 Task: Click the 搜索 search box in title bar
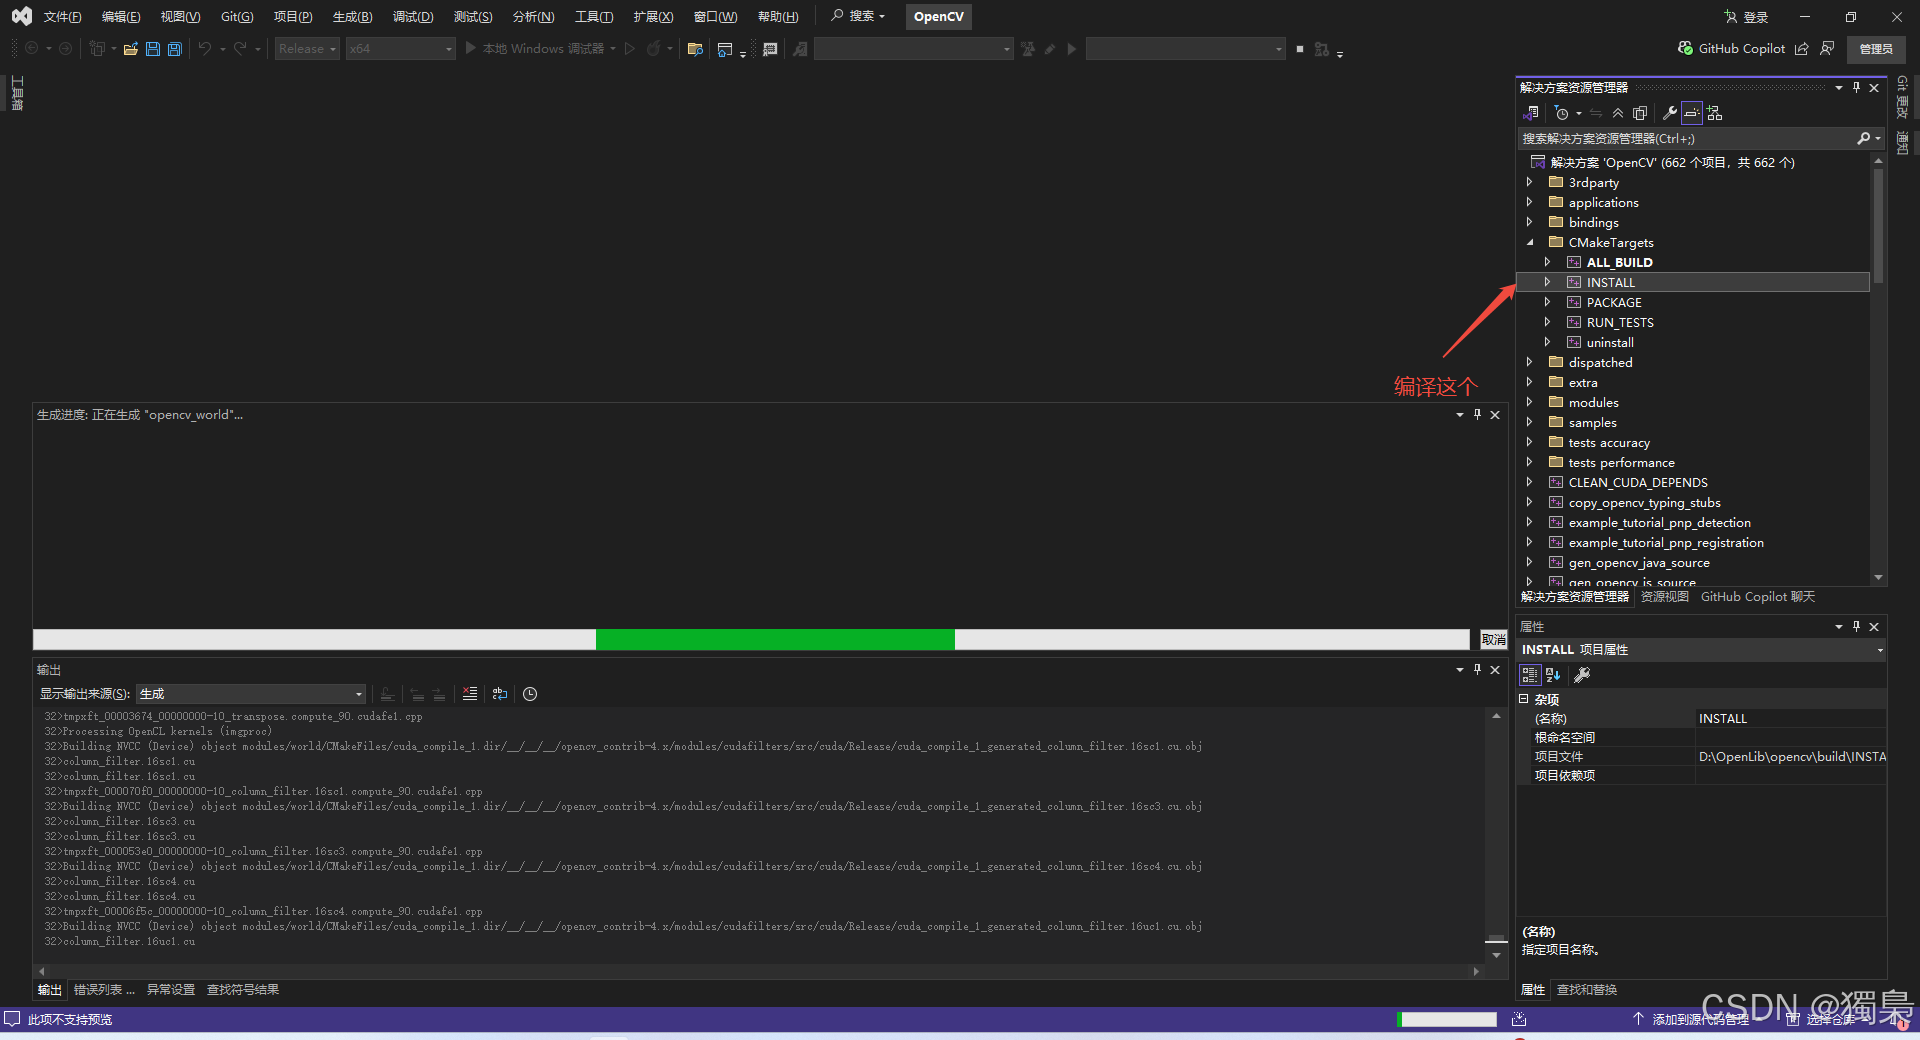[x=858, y=16]
